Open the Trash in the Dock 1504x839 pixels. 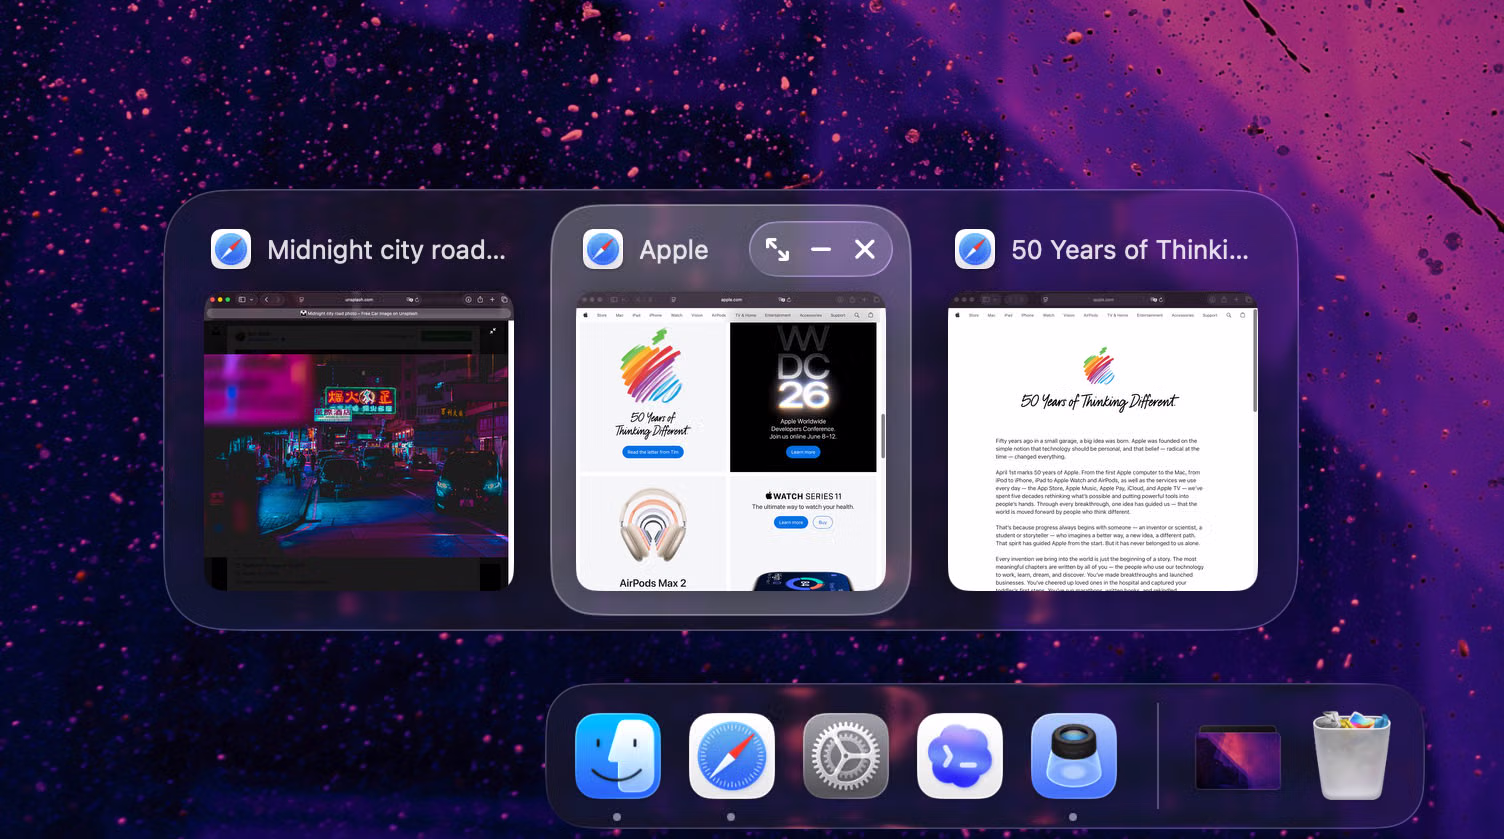1352,756
